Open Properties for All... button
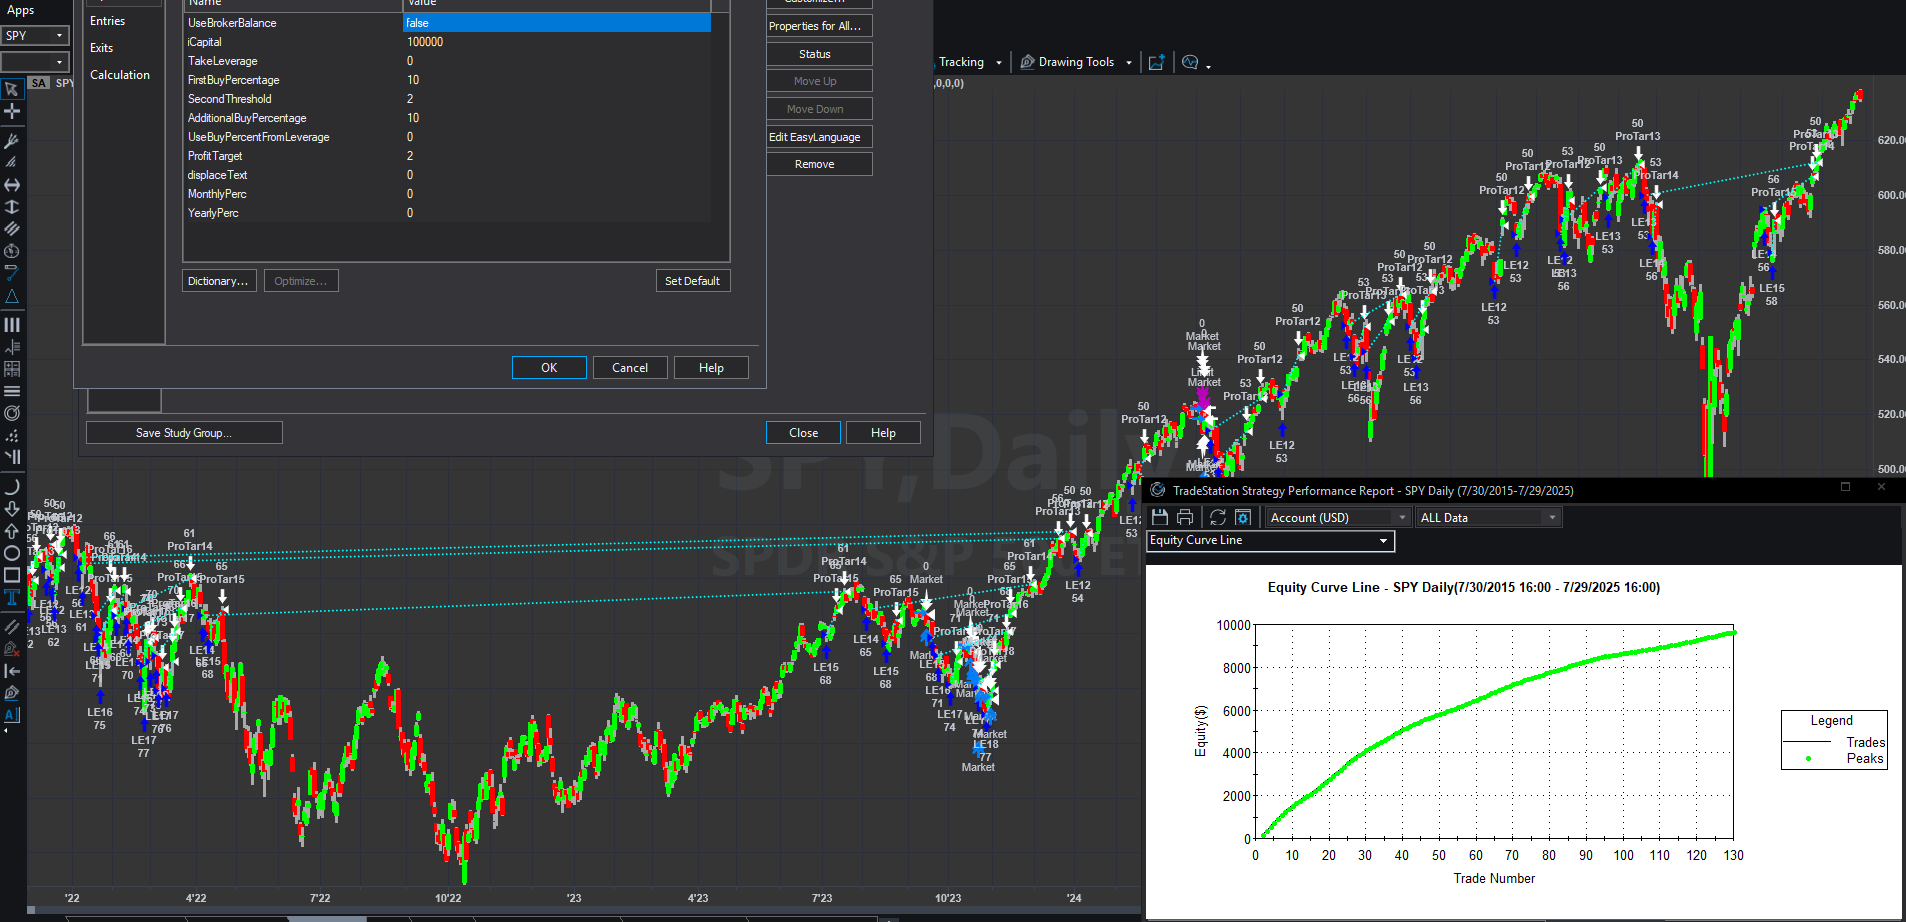The width and height of the screenshot is (1906, 922). pyautogui.click(x=819, y=26)
